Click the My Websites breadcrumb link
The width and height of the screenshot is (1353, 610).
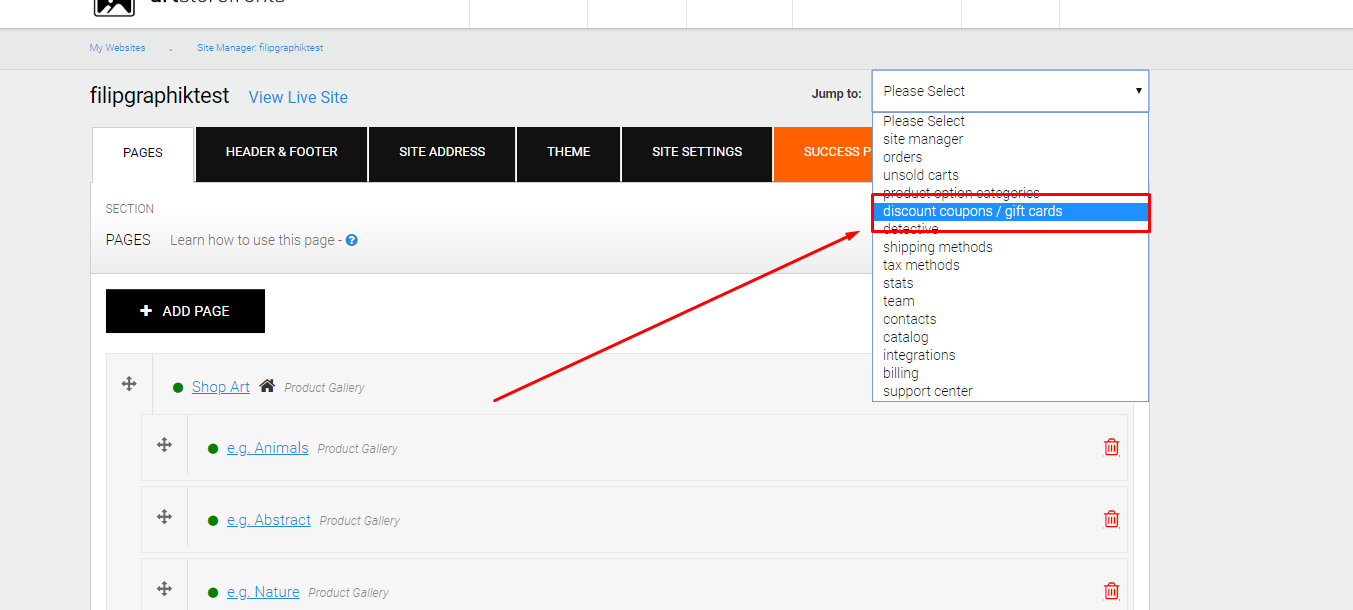[x=117, y=48]
